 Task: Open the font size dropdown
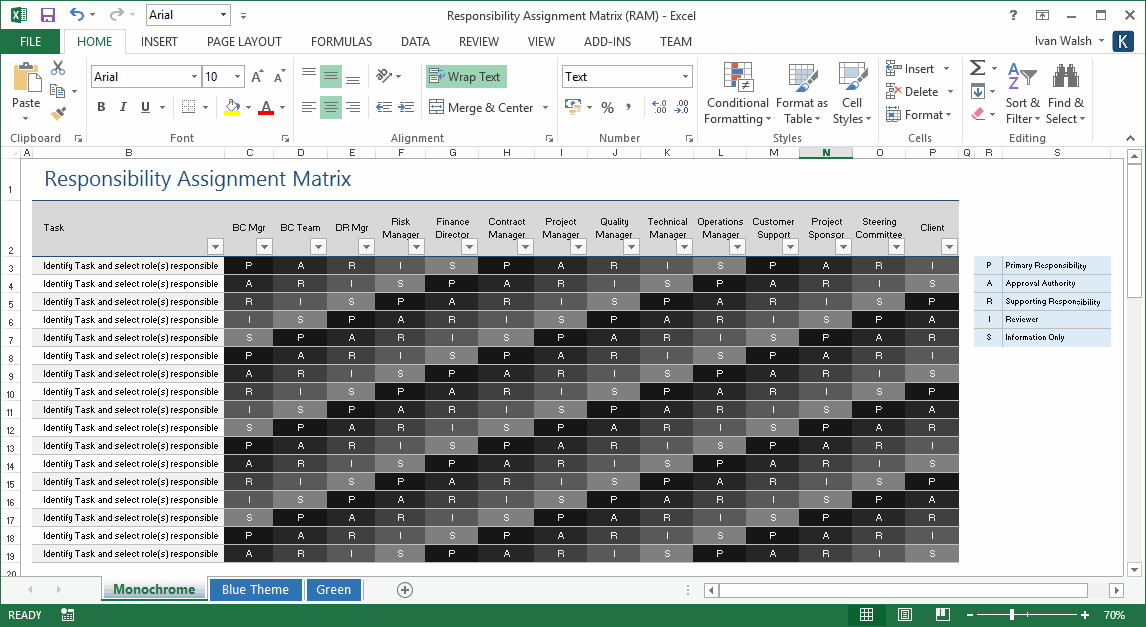(x=238, y=77)
